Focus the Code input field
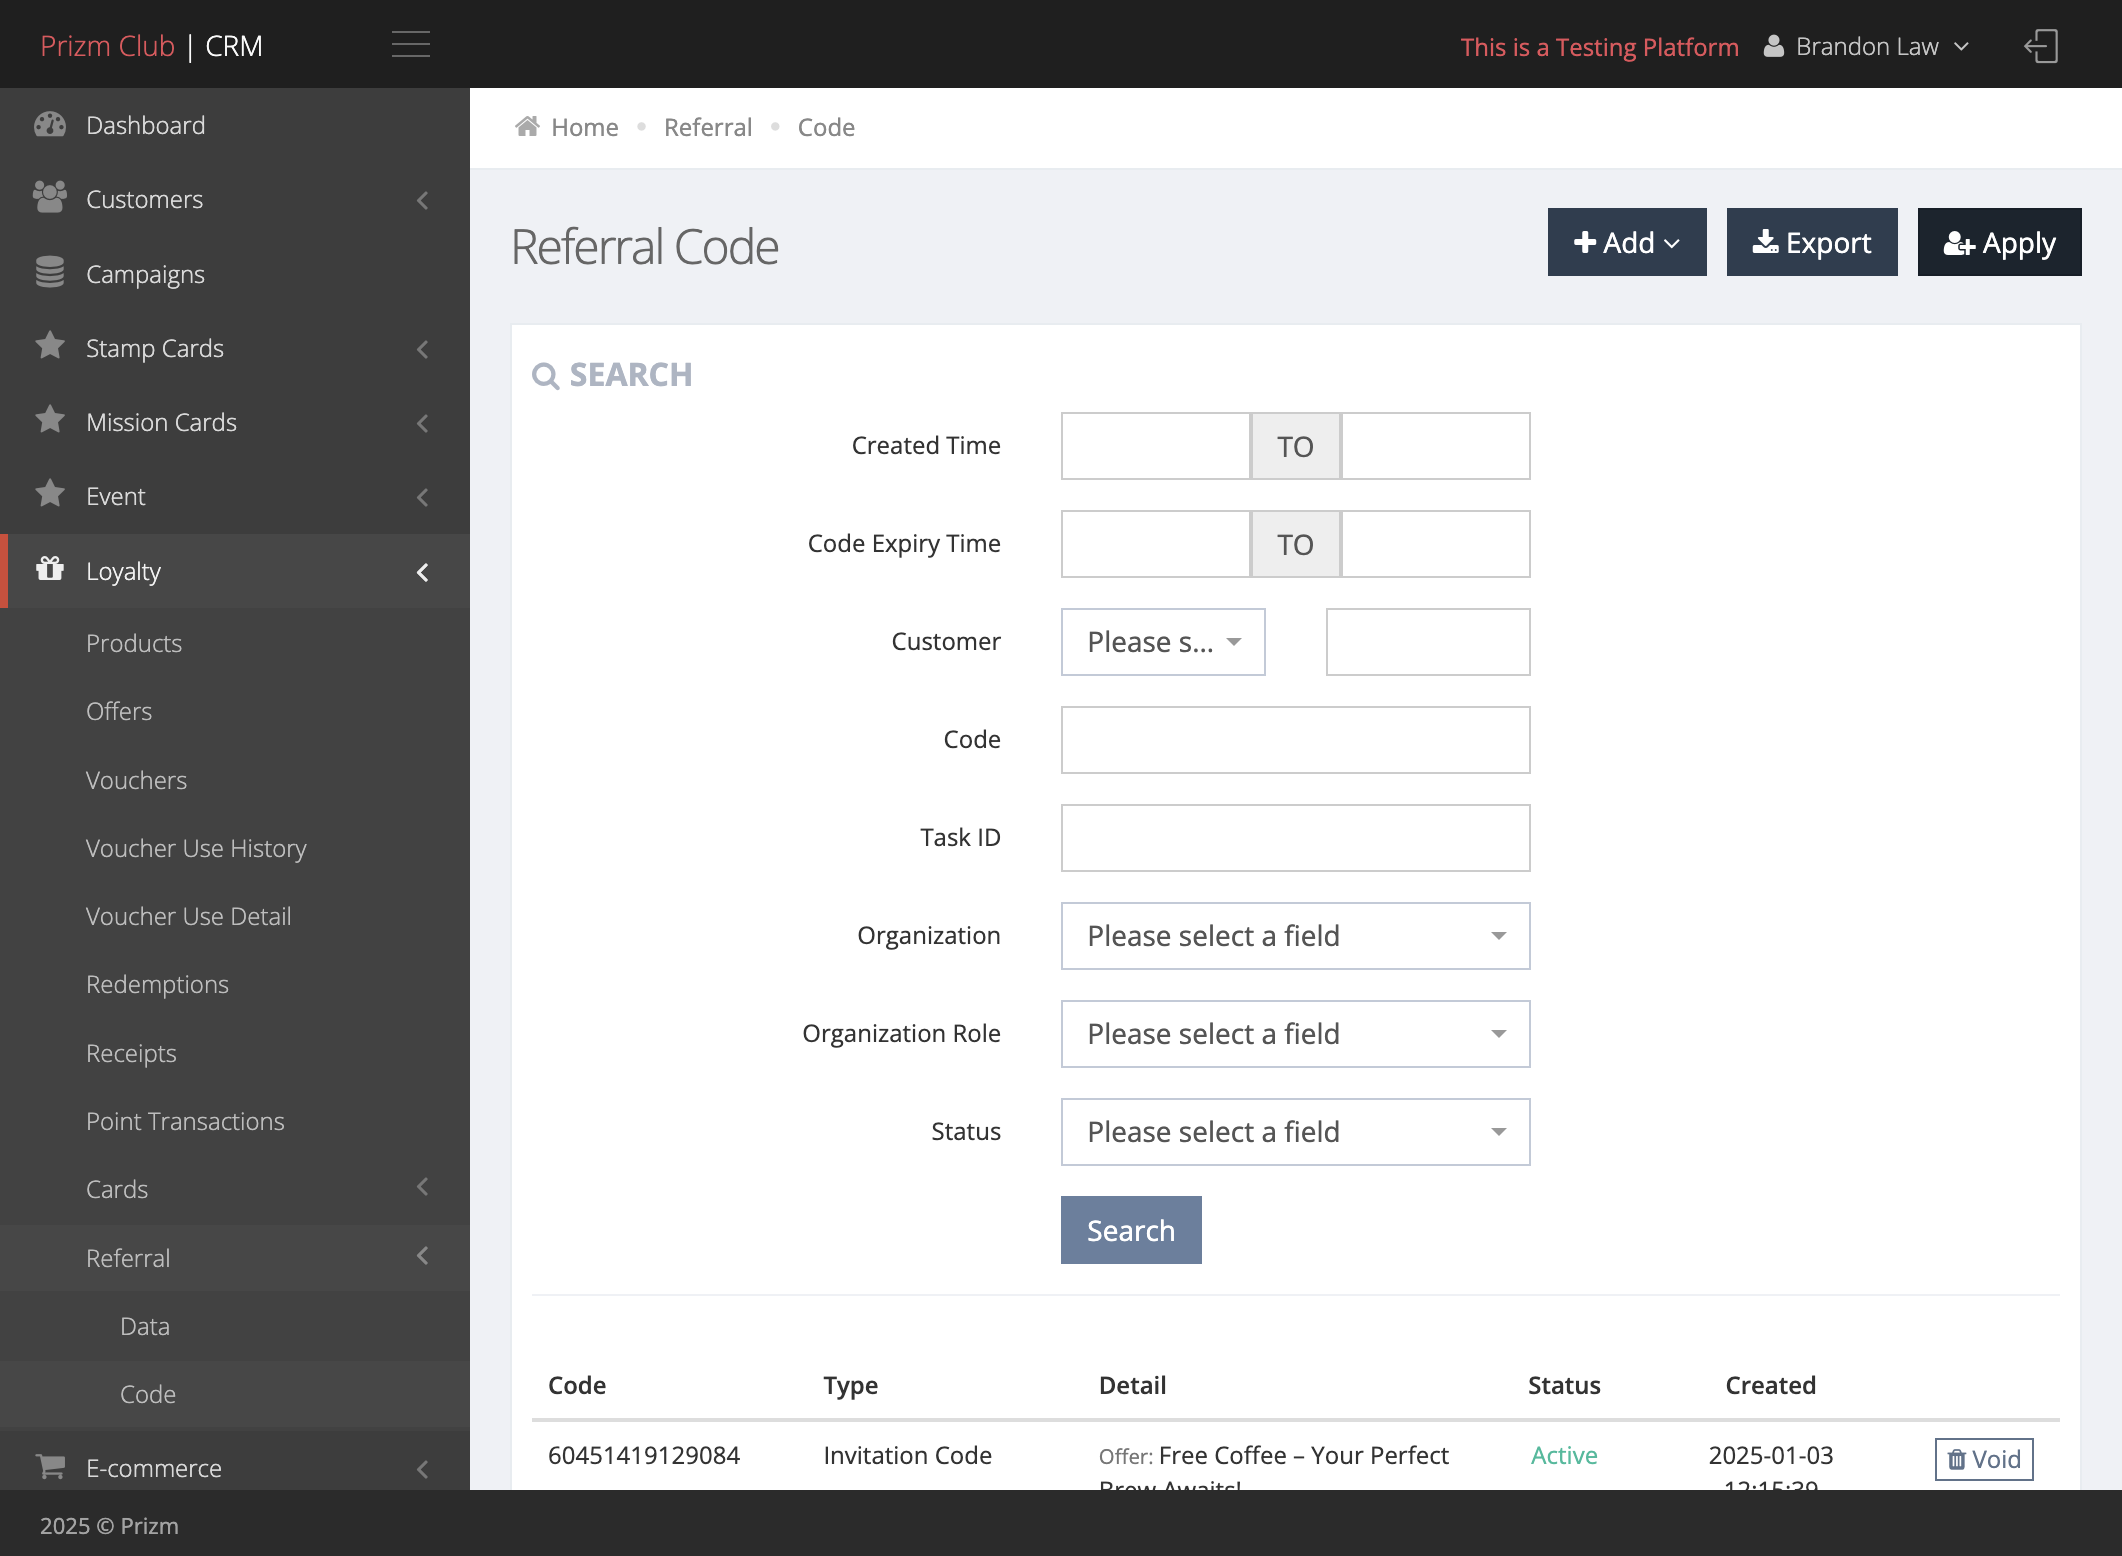The height and width of the screenshot is (1556, 2122). (x=1295, y=740)
